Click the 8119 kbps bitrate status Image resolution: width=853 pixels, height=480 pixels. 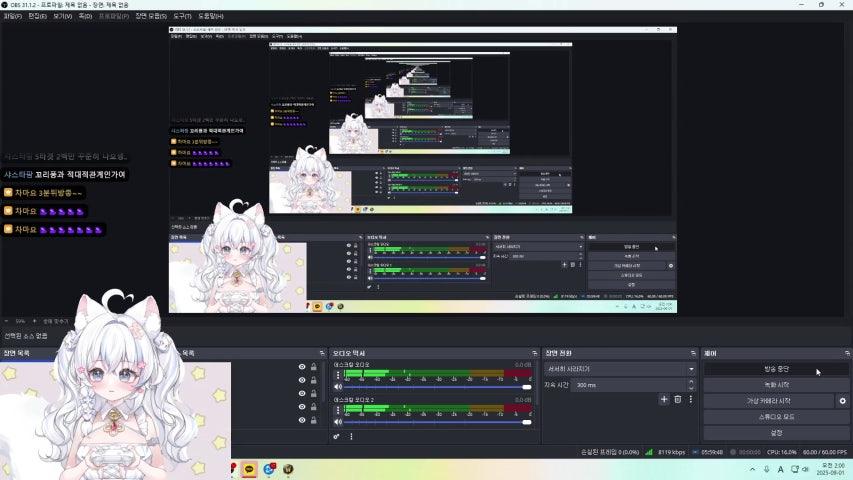(x=671, y=452)
